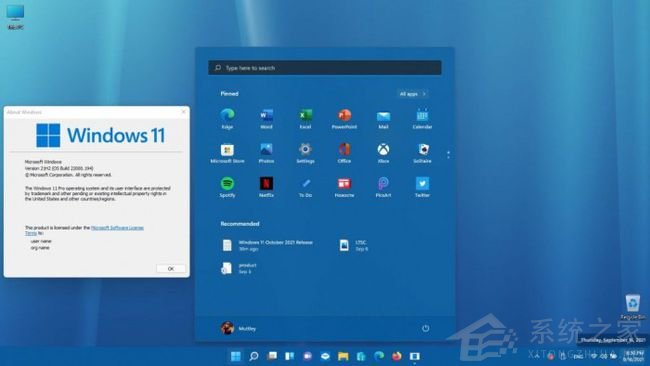Open the Netflix pinned app
Image resolution: width=650 pixels, height=366 pixels.
pyautogui.click(x=266, y=187)
